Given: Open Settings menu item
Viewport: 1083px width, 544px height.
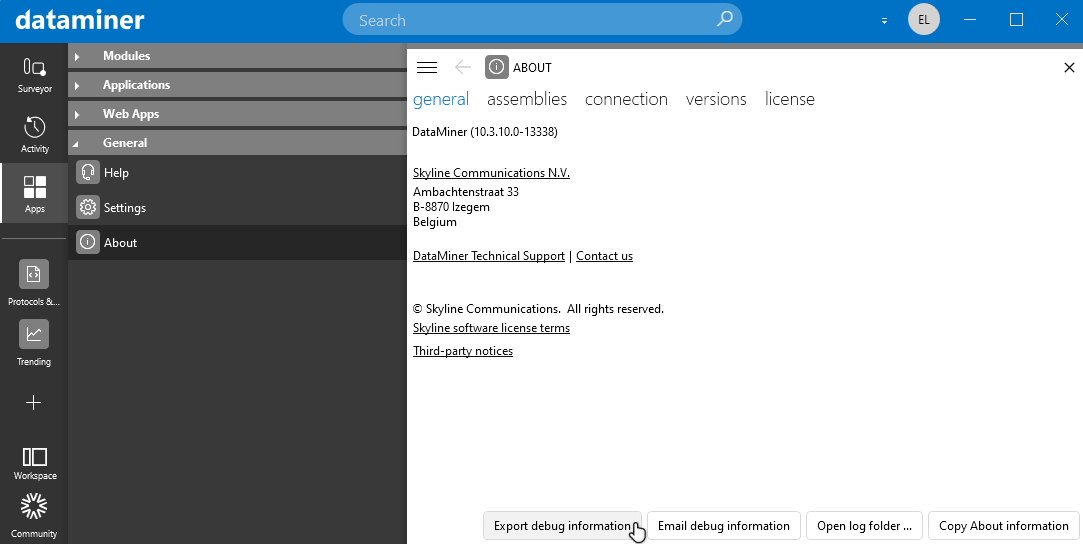Looking at the screenshot, I should click(x=237, y=208).
